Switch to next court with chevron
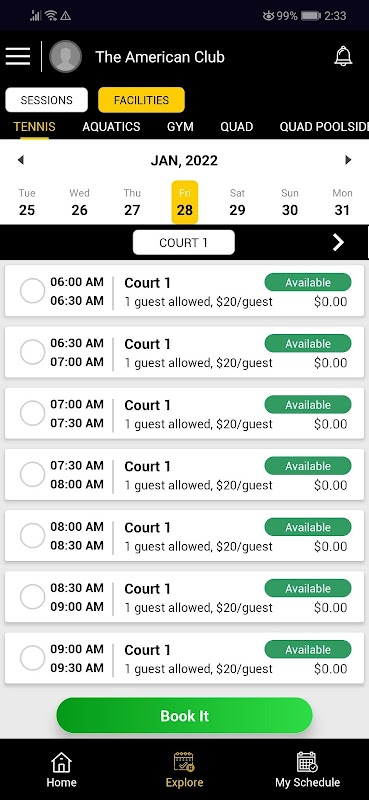The height and width of the screenshot is (800, 369). coord(338,243)
